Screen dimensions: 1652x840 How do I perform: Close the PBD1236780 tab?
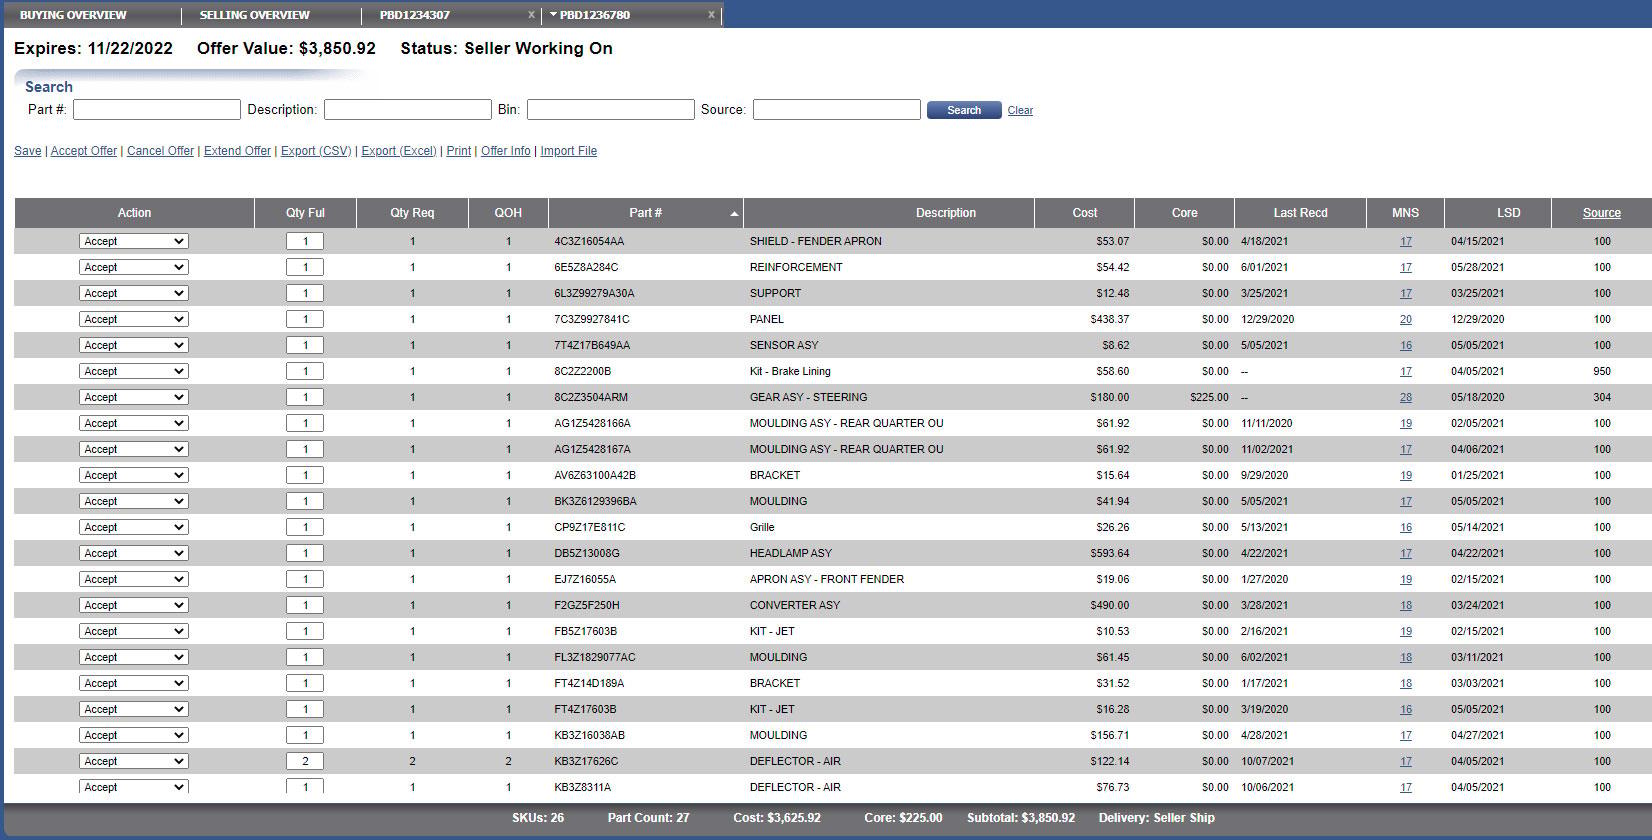[x=711, y=15]
